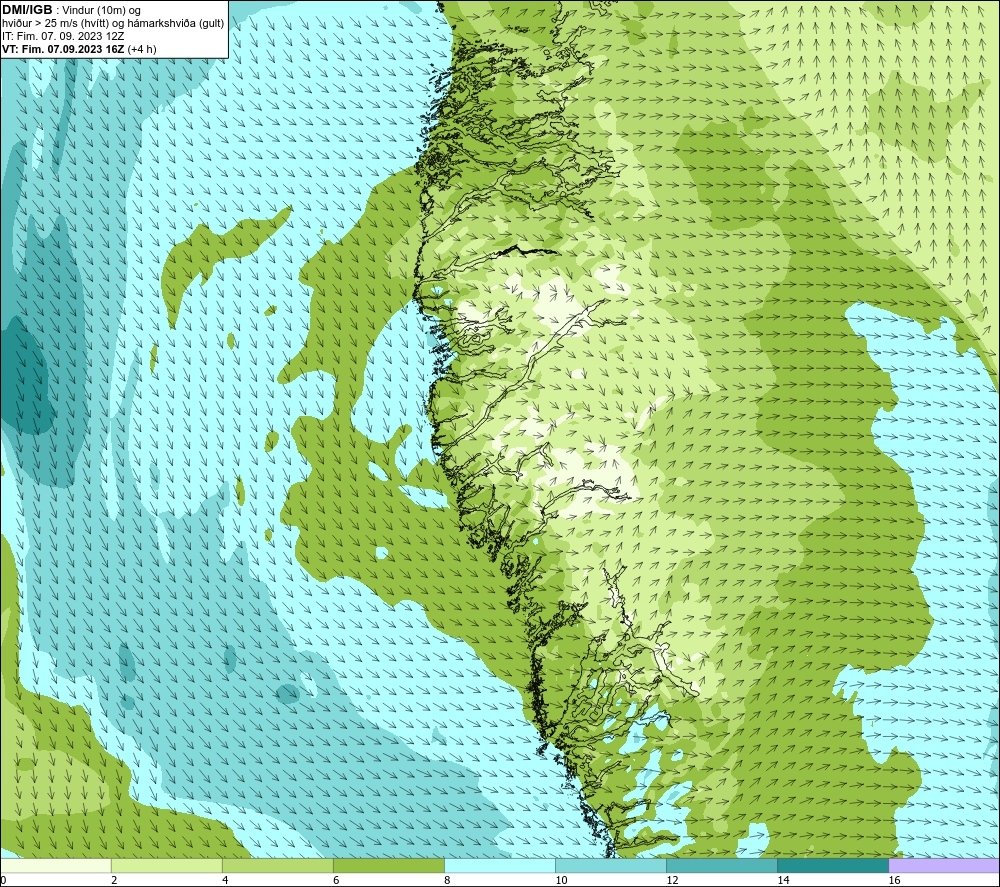Click the darker green 6–8 m/s swatch
This screenshot has height=887, width=1000.
click(388, 865)
